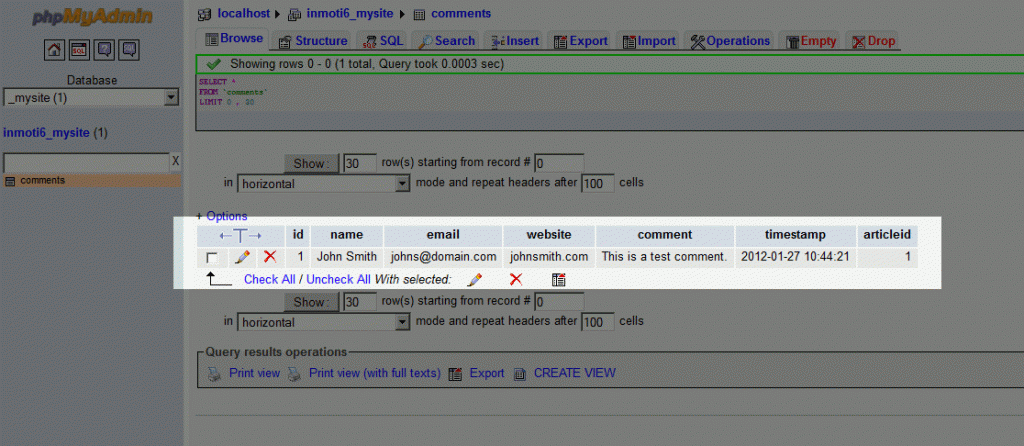This screenshot has height=446, width=1024.
Task: Click the Home icon in sidebar
Action: 54,50
